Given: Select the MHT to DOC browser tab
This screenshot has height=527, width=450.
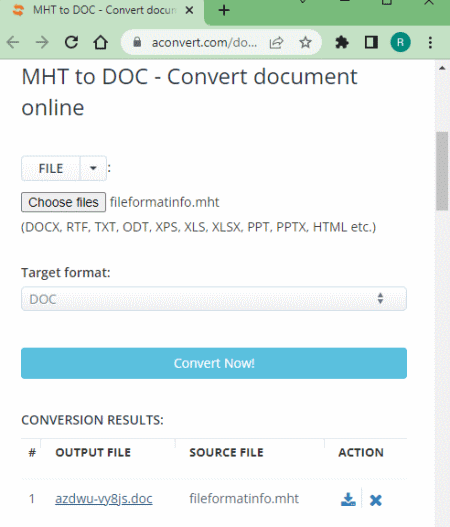Looking at the screenshot, I should pyautogui.click(x=103, y=11).
